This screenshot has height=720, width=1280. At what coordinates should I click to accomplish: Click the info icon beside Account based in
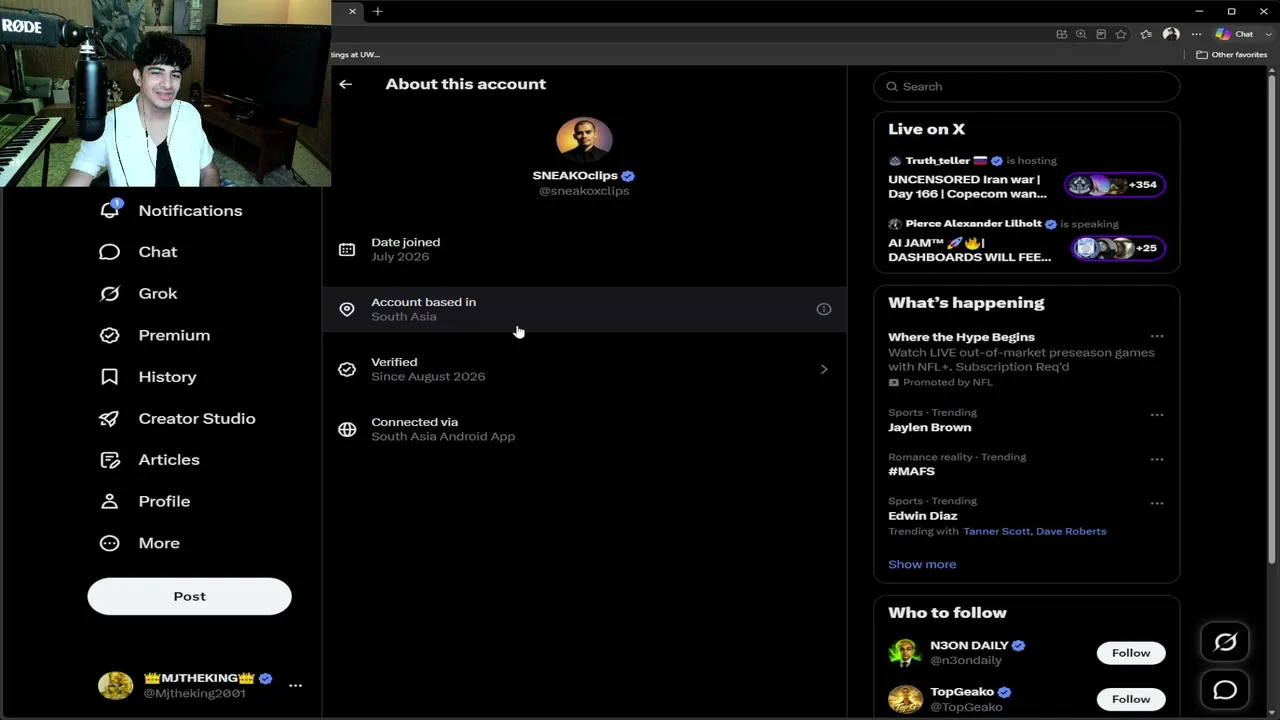tap(824, 309)
